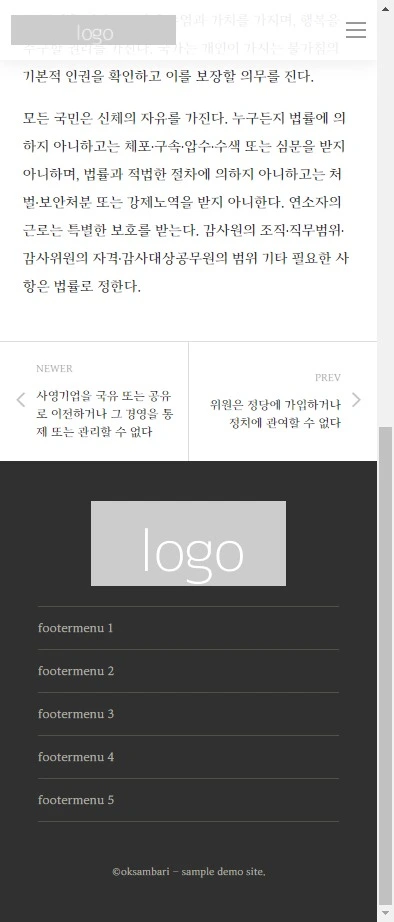Screen dimensions: 394x922
Task: Open the hamburger menu icon
Action: pyautogui.click(x=356, y=29)
